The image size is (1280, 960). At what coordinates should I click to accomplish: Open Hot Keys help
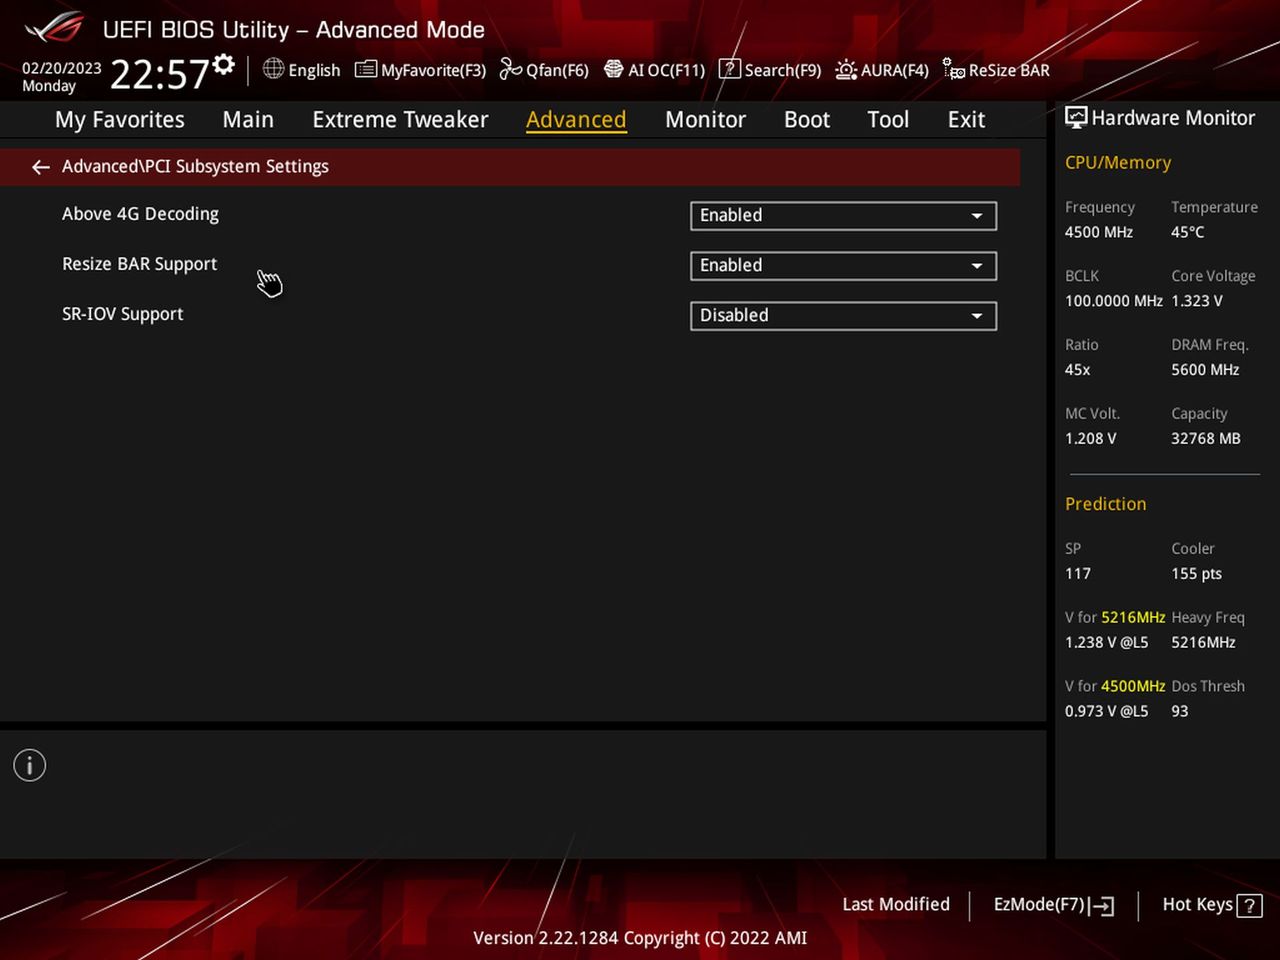1212,905
